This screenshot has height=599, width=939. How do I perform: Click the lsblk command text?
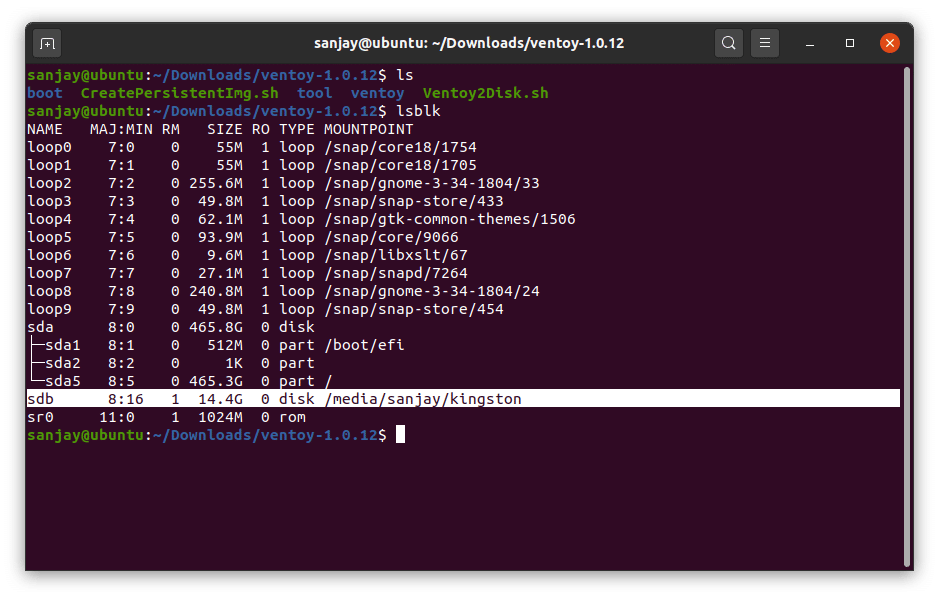418,110
